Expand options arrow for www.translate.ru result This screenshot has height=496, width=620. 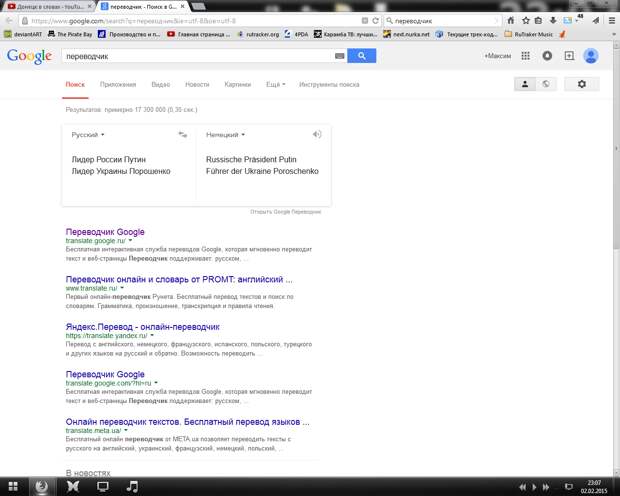coord(122,288)
